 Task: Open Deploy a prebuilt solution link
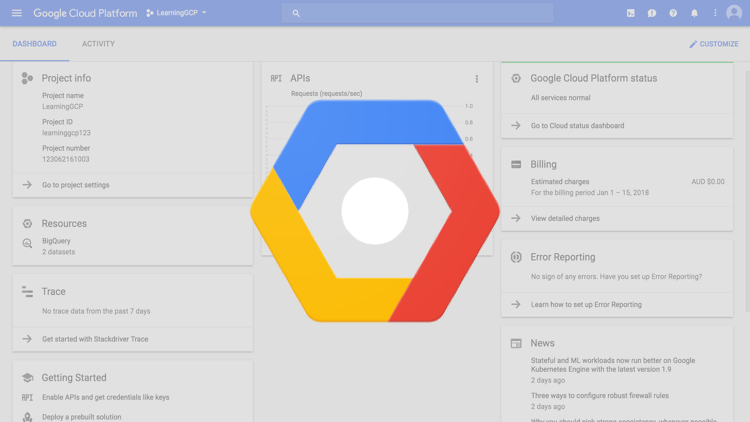click(82, 417)
